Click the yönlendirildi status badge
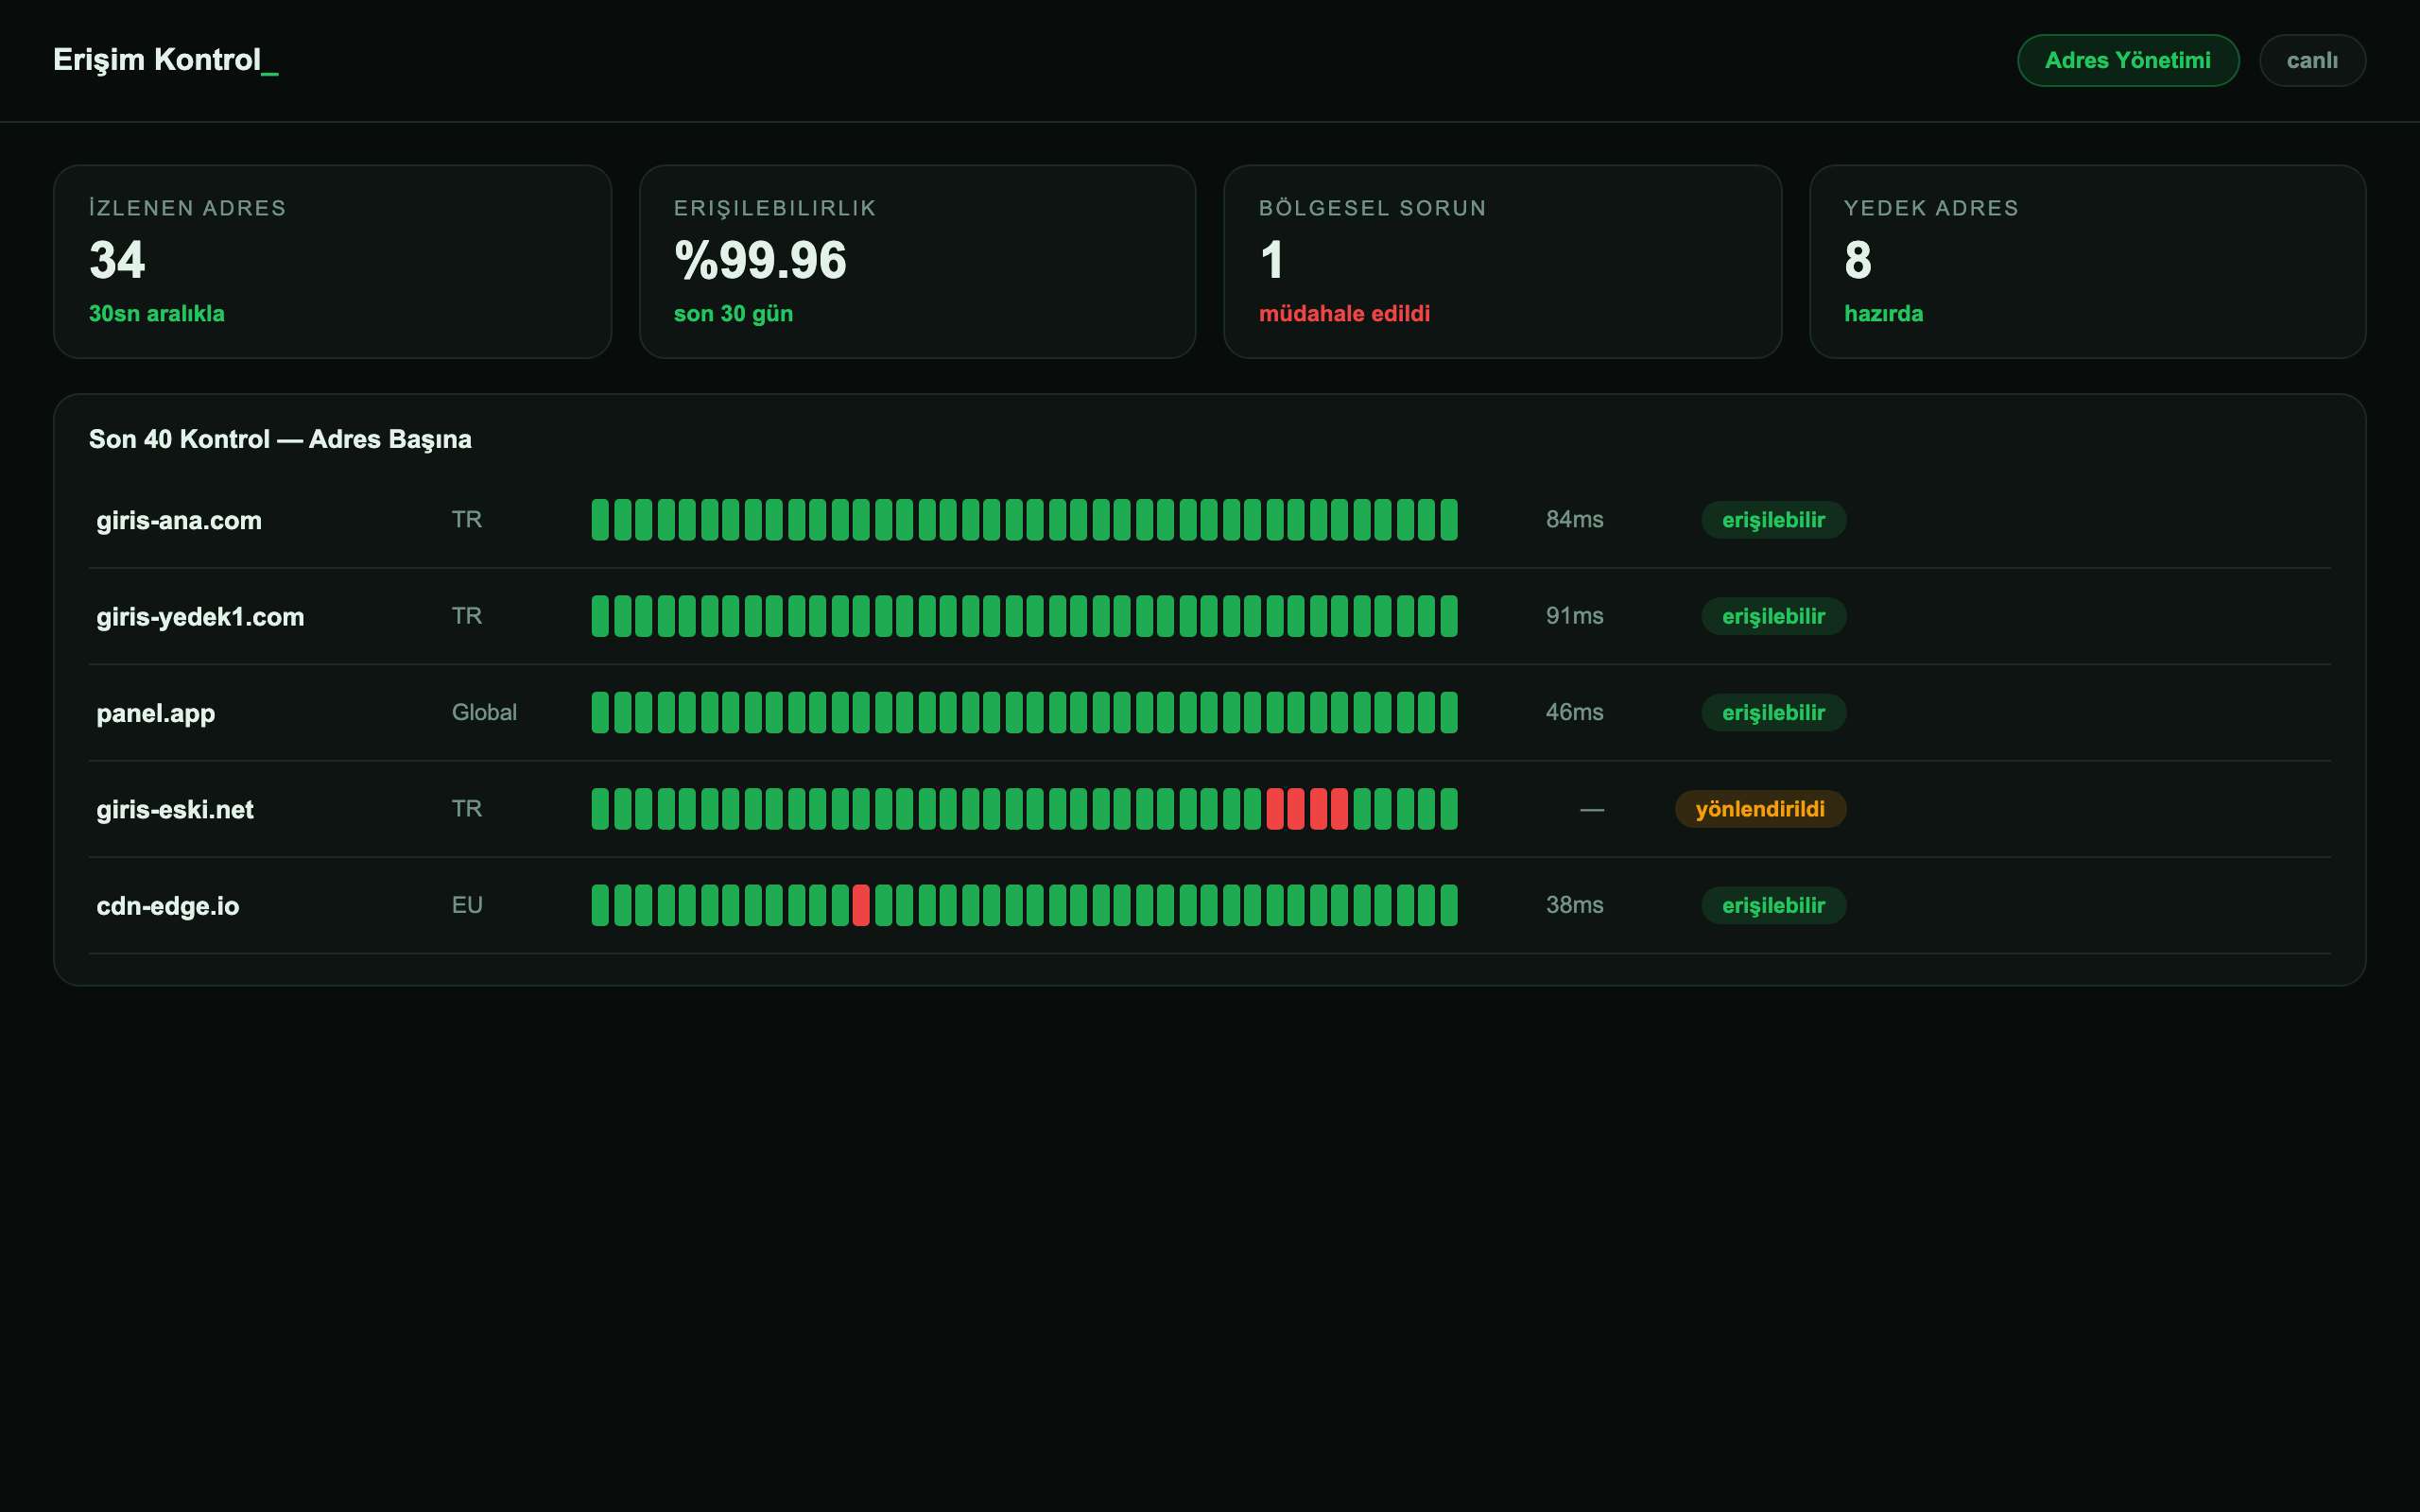Screen dimensions: 2420x1512 pyautogui.click(x=1760, y=809)
